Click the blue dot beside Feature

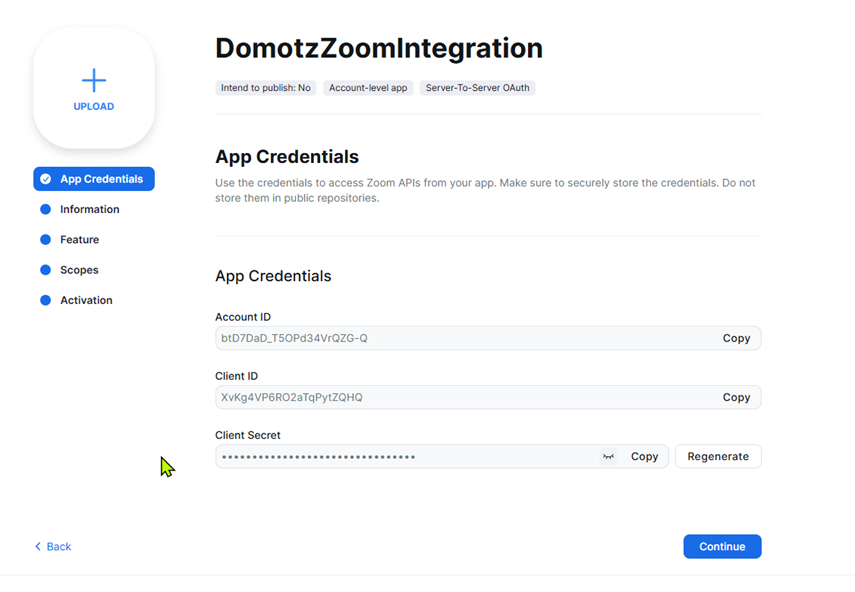[45, 240]
